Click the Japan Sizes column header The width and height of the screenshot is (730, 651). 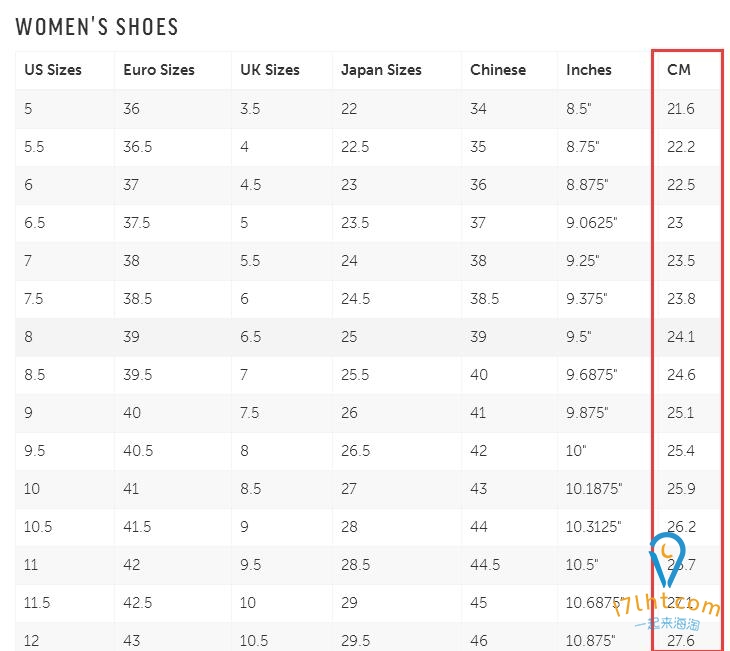pyautogui.click(x=381, y=70)
